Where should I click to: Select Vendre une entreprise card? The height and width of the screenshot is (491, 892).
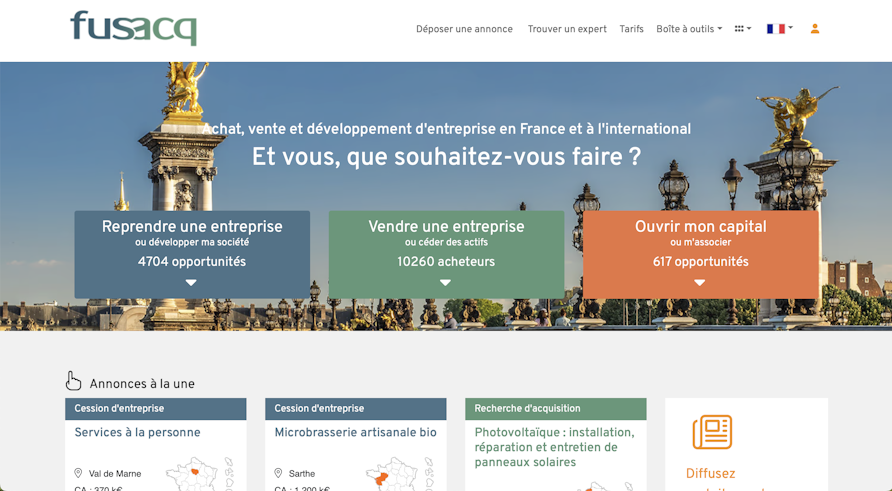(x=446, y=254)
